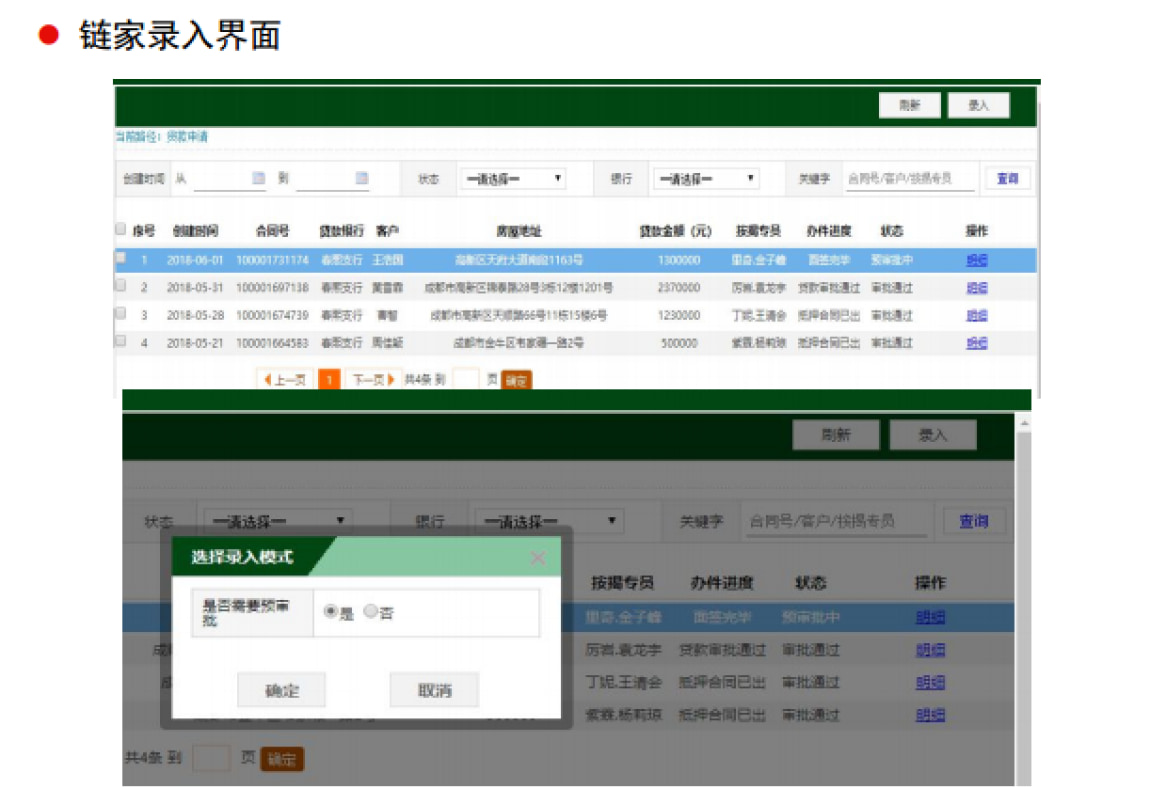
Task: Confirm the dialog with the 确定 button
Action: click(x=282, y=690)
